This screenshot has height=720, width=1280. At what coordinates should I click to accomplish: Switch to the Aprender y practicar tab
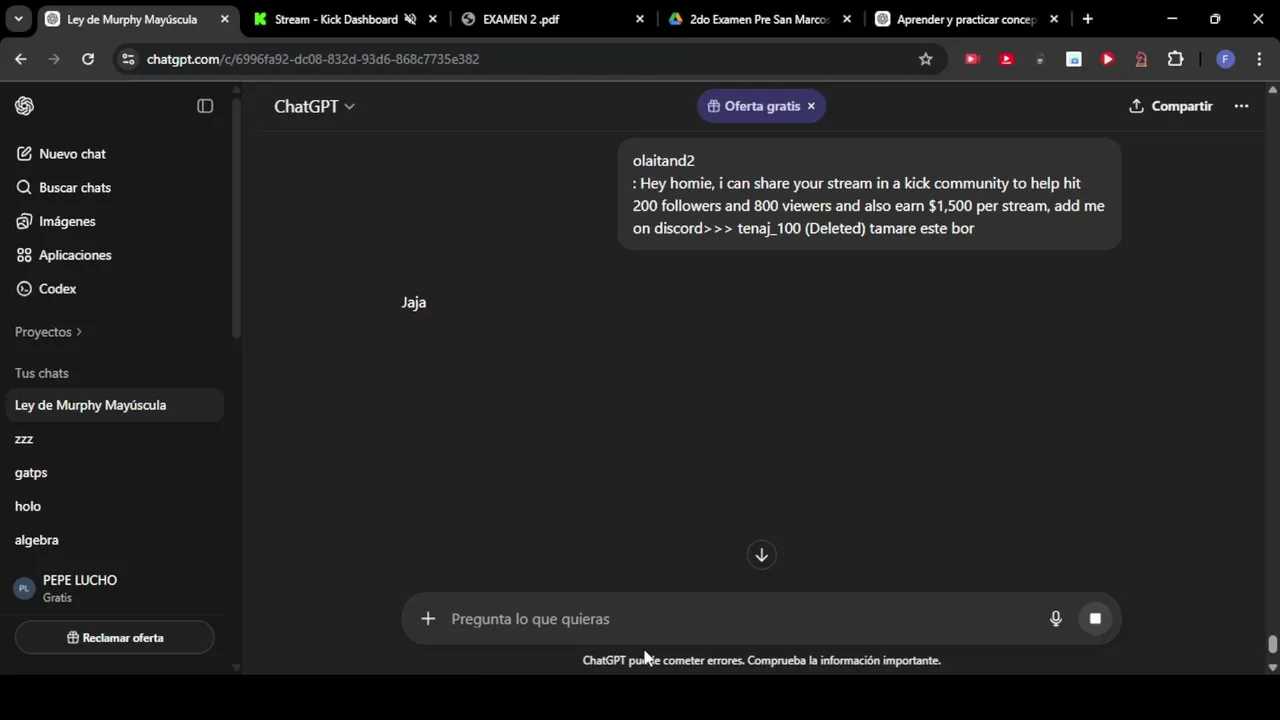[x=965, y=19]
